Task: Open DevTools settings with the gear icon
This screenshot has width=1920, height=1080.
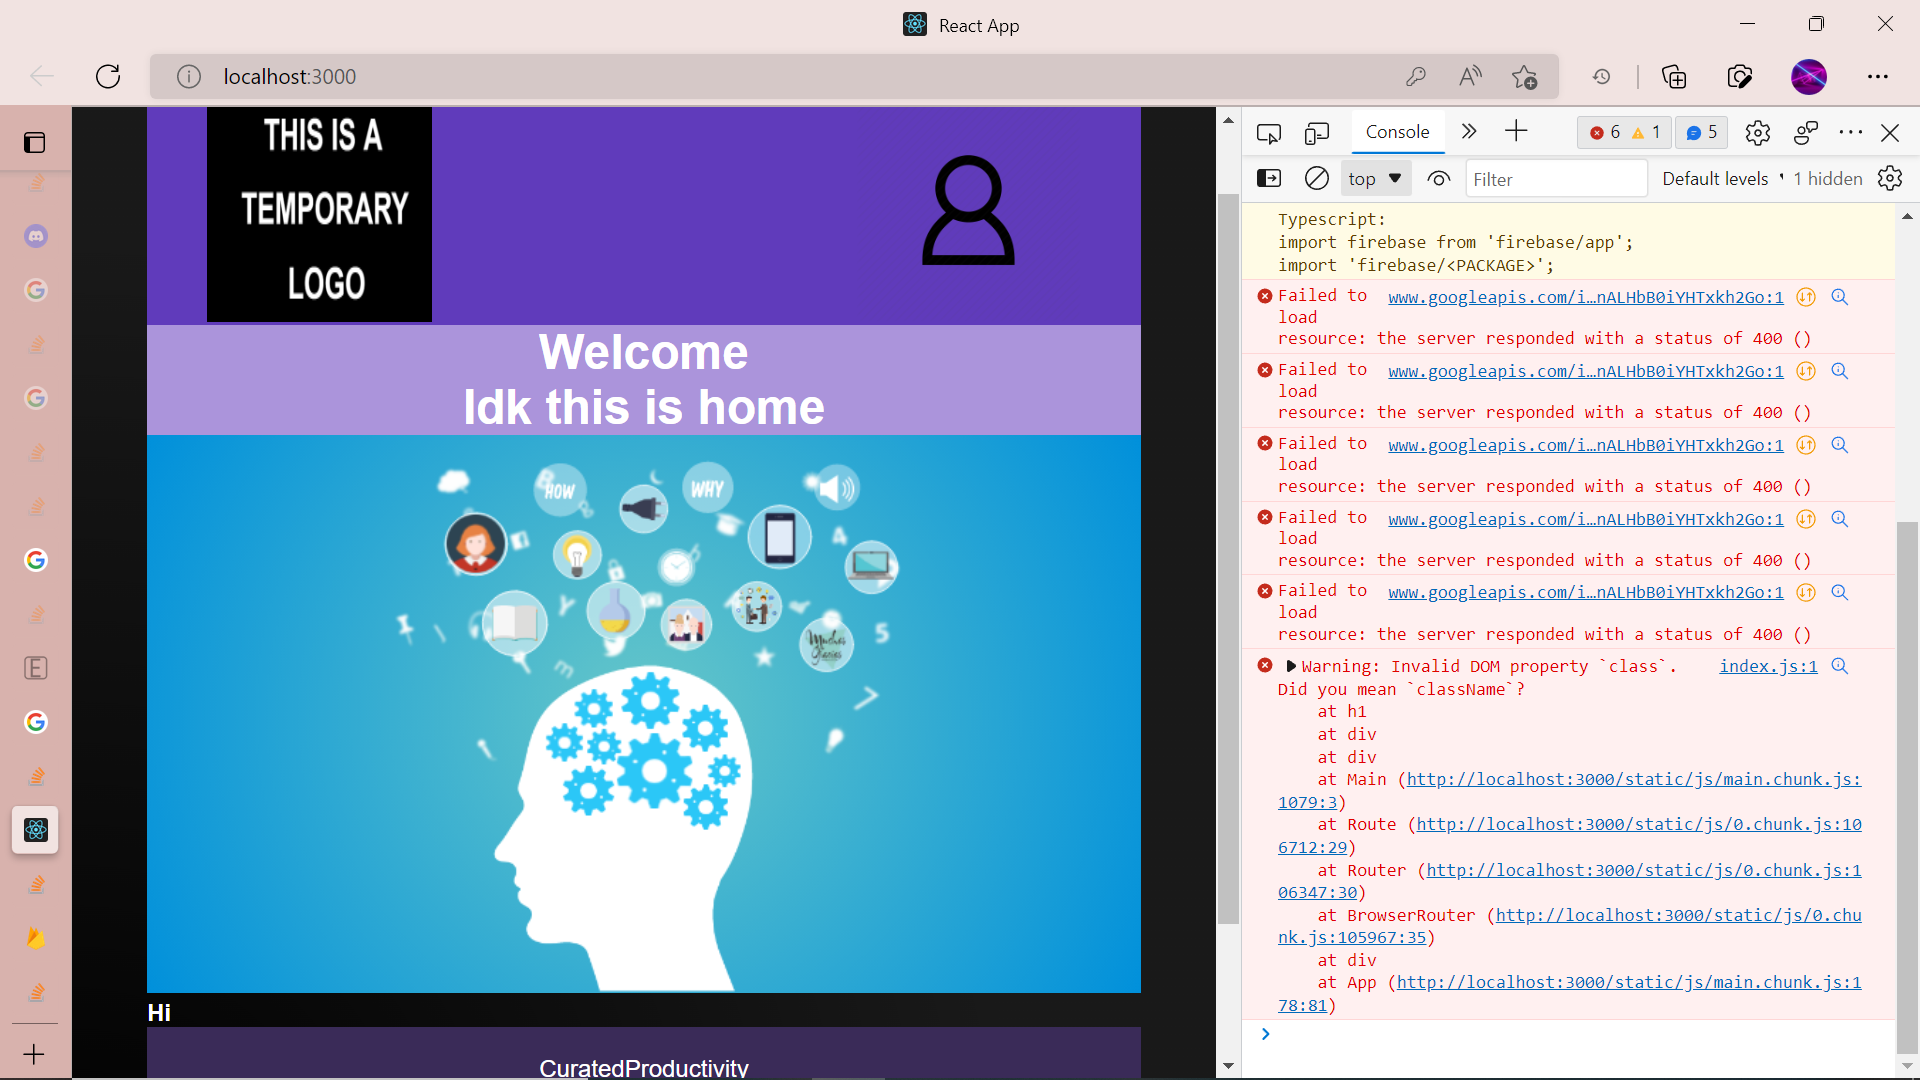Action: coord(1757,132)
